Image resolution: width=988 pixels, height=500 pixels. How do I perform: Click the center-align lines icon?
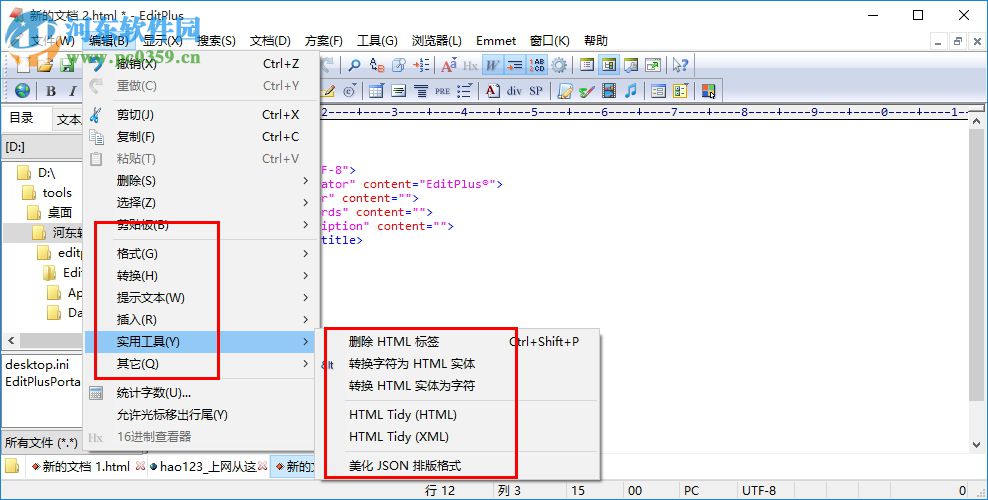(x=421, y=91)
